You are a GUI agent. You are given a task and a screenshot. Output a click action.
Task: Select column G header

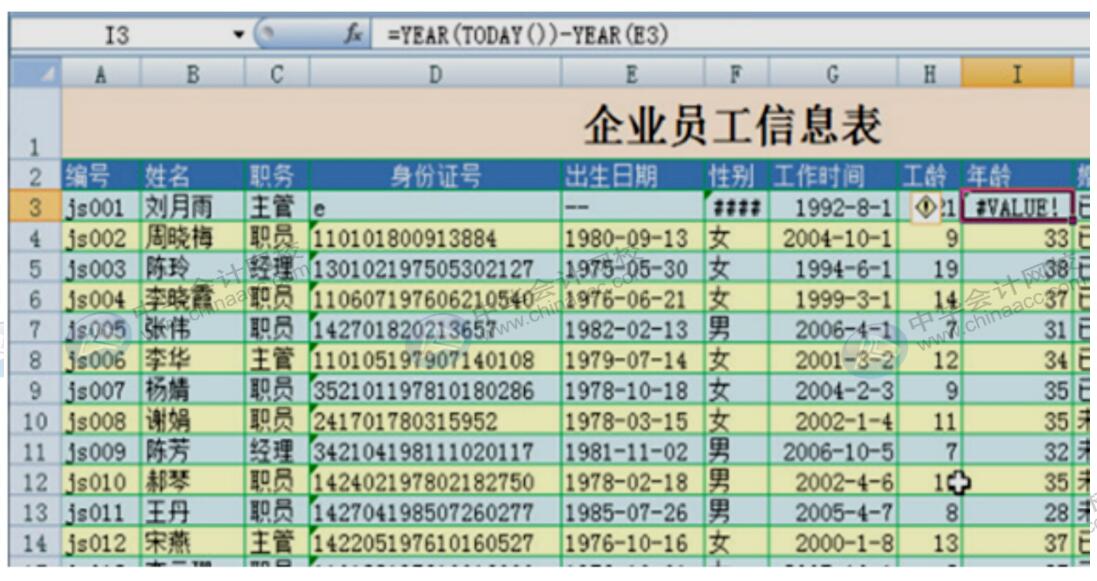tap(833, 73)
